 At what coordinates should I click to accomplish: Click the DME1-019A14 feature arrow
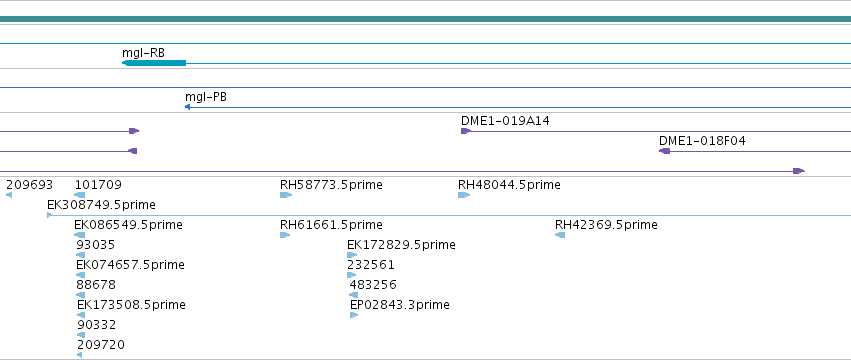point(466,131)
